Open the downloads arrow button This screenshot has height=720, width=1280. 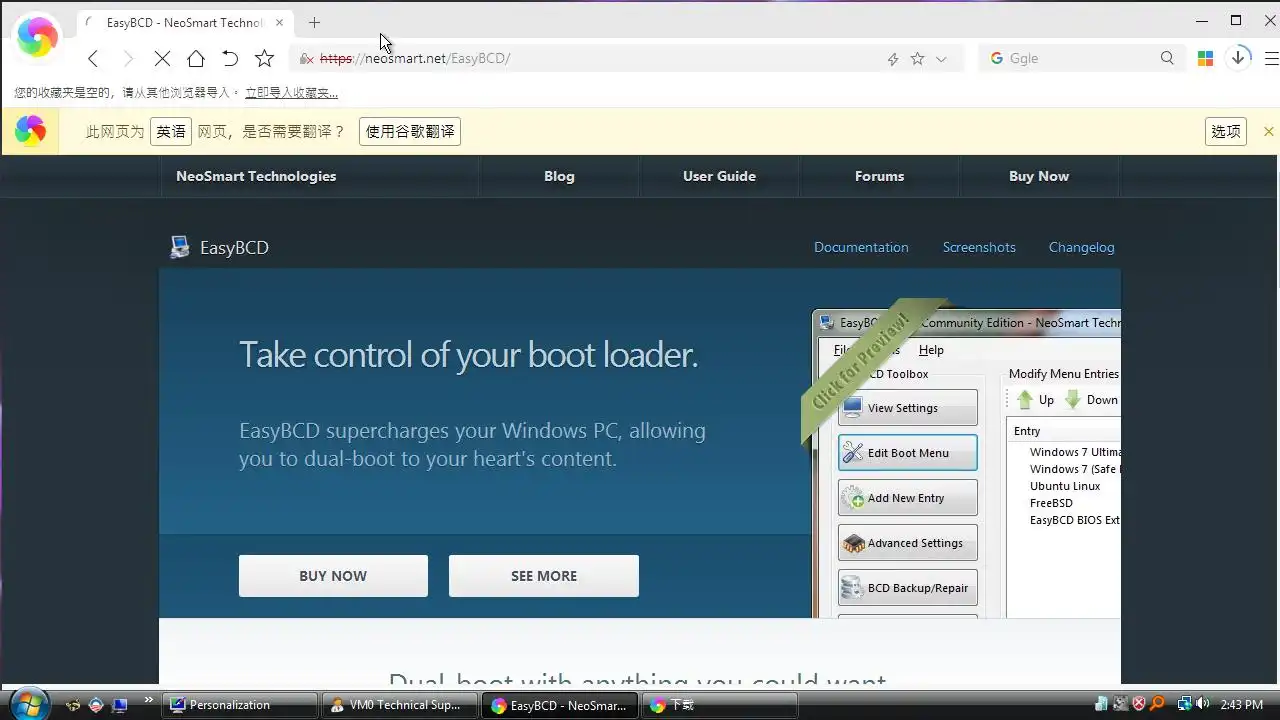coord(1238,57)
